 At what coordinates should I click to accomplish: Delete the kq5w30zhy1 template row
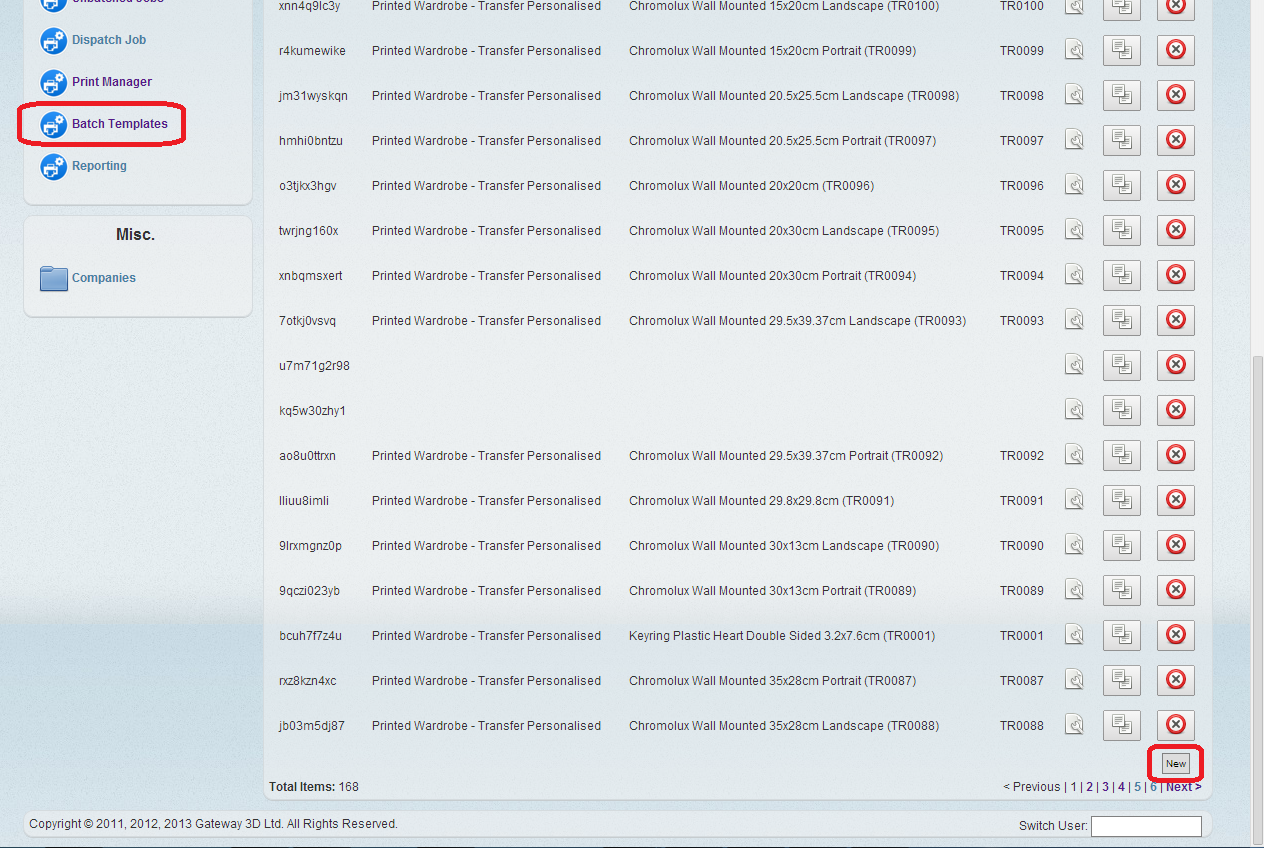(1176, 410)
